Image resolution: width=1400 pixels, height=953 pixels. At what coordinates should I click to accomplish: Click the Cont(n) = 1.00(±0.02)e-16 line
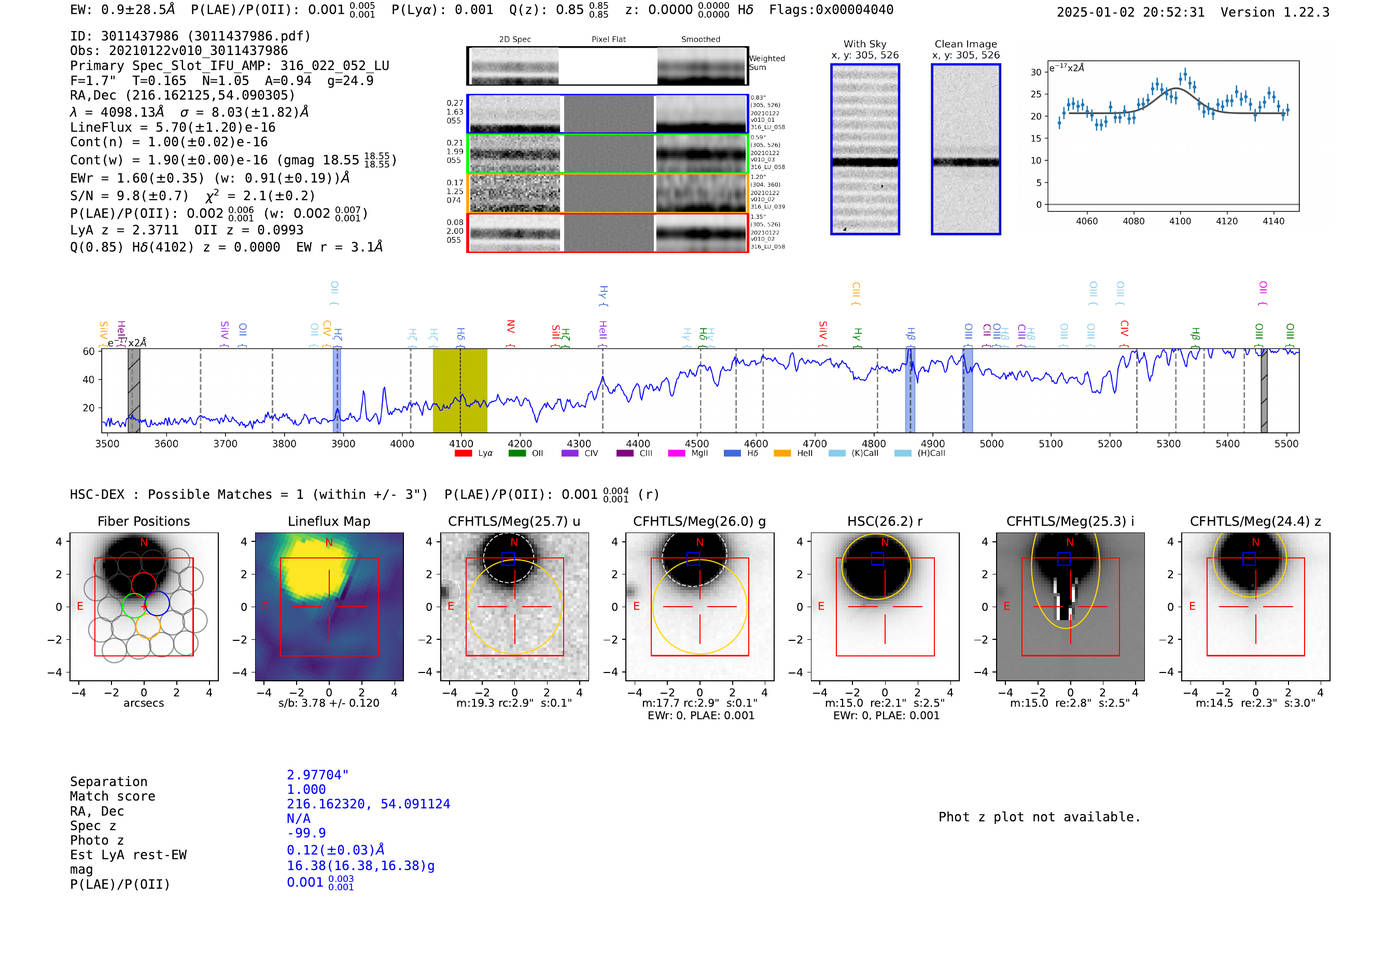(169, 142)
